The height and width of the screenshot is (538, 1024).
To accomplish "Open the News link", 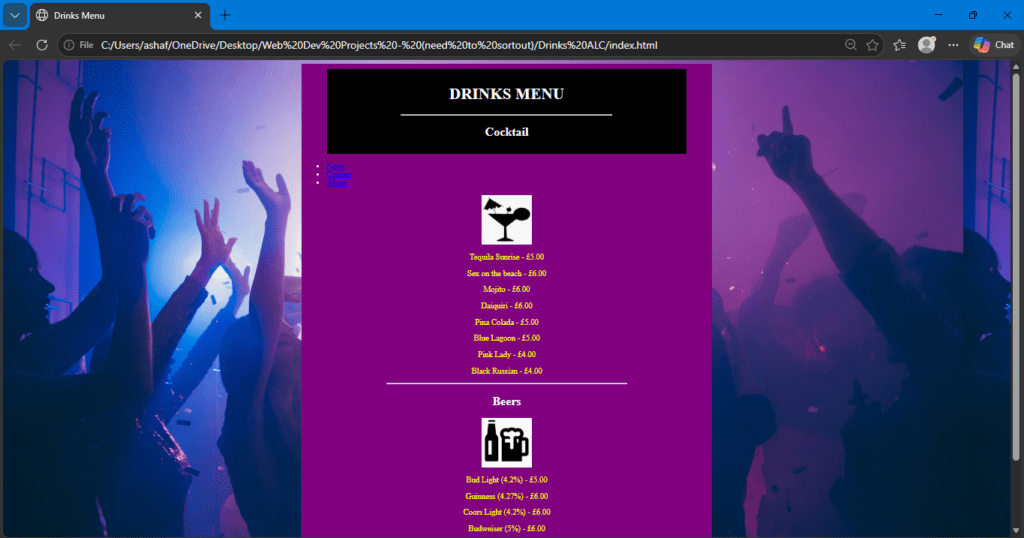I will (x=336, y=167).
